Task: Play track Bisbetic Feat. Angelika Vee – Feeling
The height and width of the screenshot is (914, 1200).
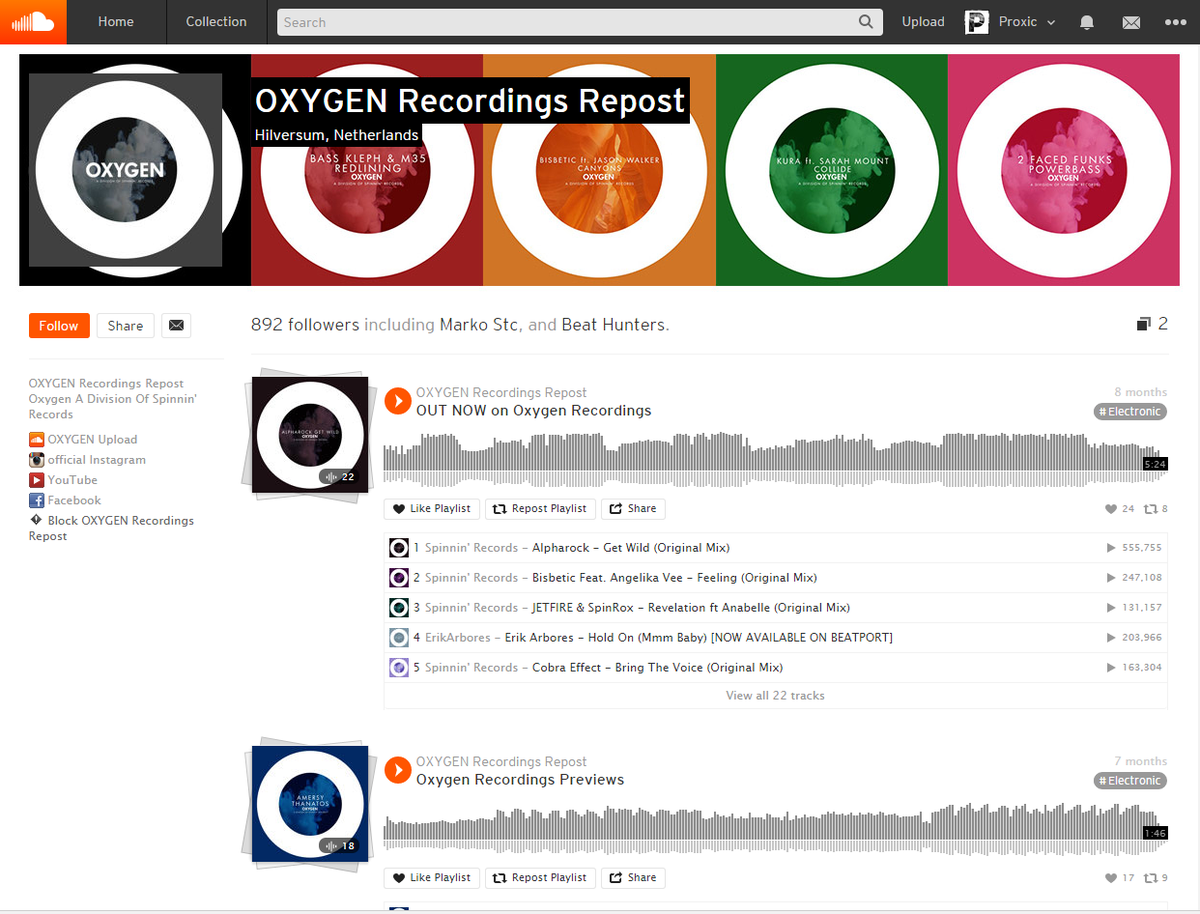Action: (674, 578)
